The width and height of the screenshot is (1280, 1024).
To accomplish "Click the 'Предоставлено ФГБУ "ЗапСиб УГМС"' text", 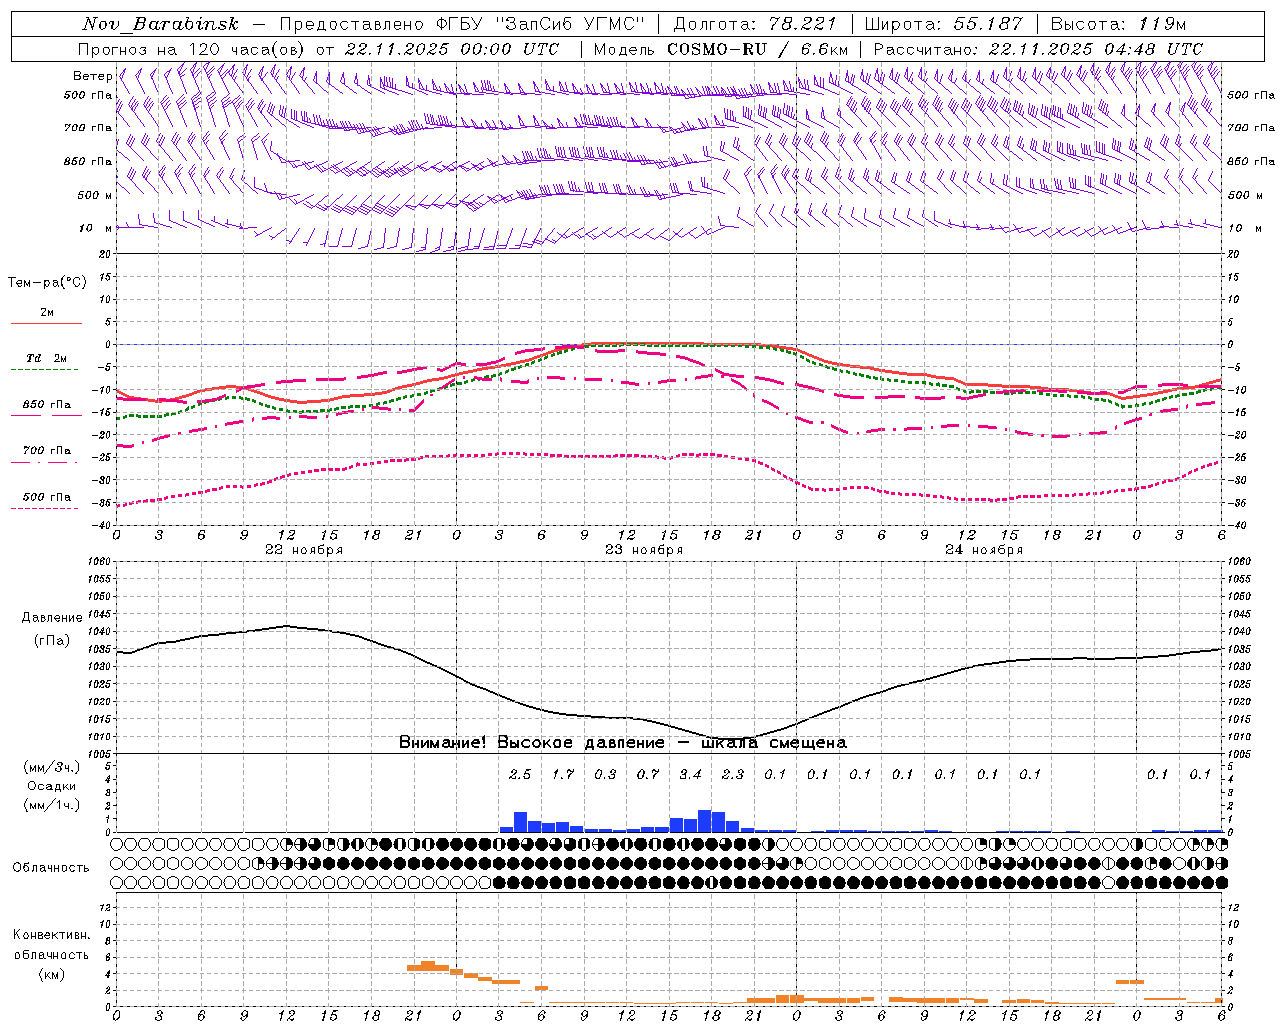I will click(x=462, y=24).
